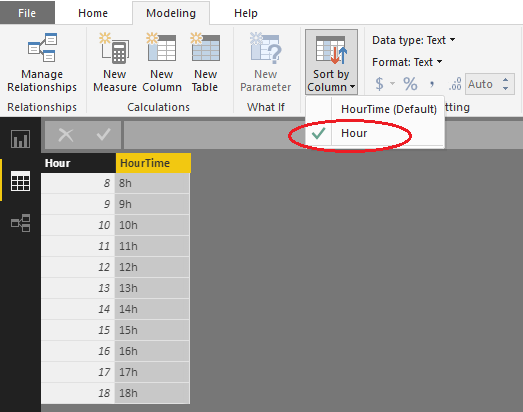The height and width of the screenshot is (412, 523).
Task: Open the Help tab
Action: (x=246, y=13)
